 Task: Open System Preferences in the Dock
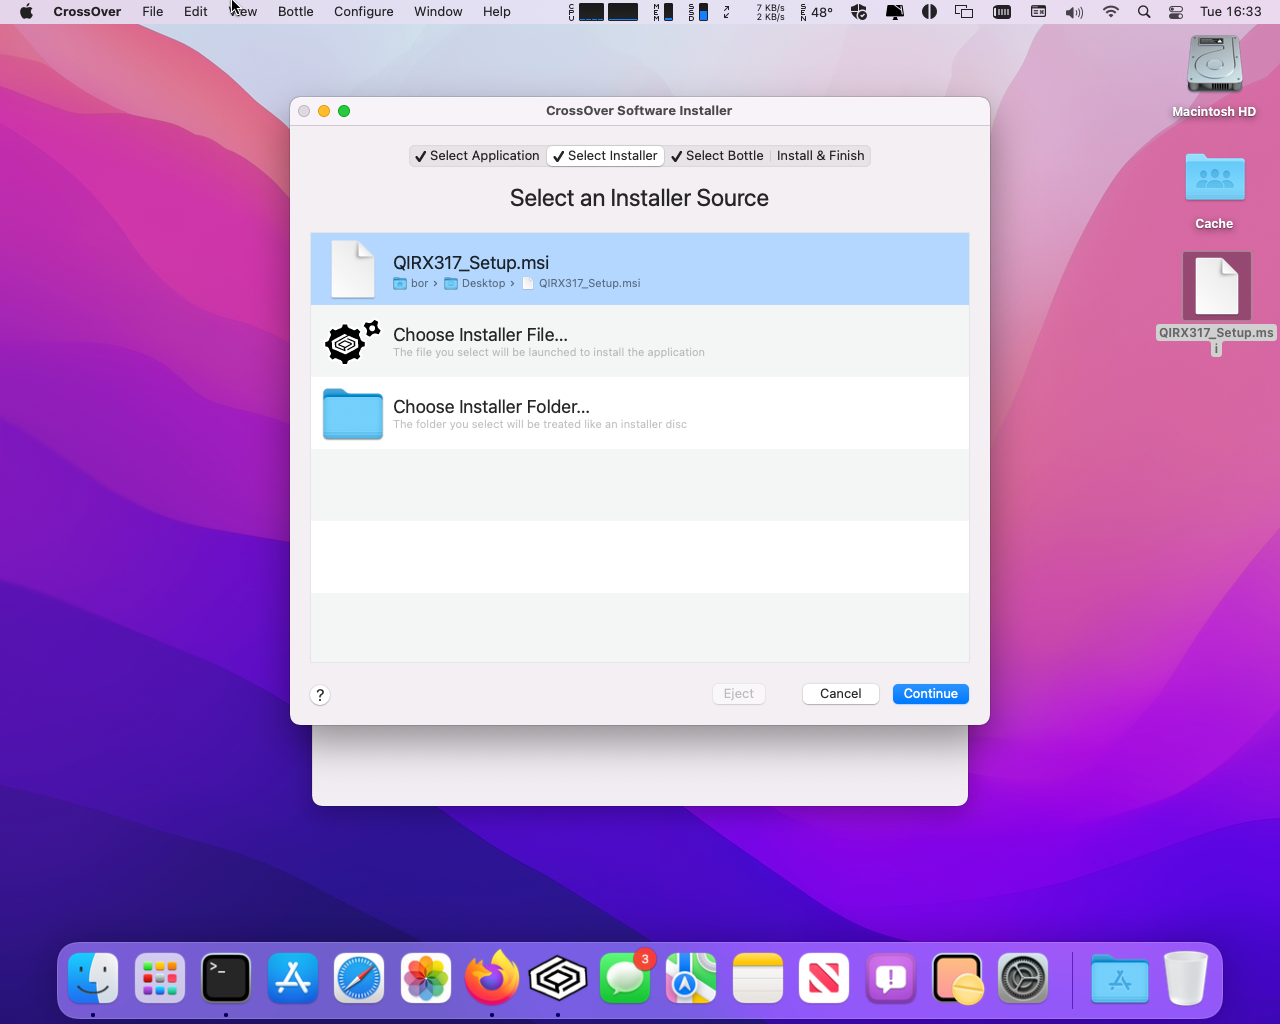point(1023,977)
